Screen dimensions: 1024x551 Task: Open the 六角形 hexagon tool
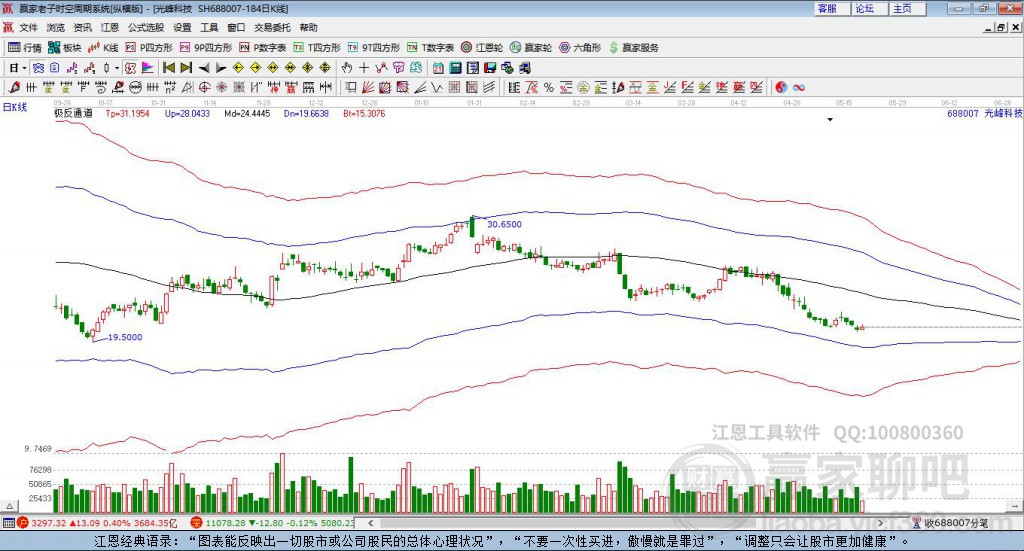click(x=580, y=47)
